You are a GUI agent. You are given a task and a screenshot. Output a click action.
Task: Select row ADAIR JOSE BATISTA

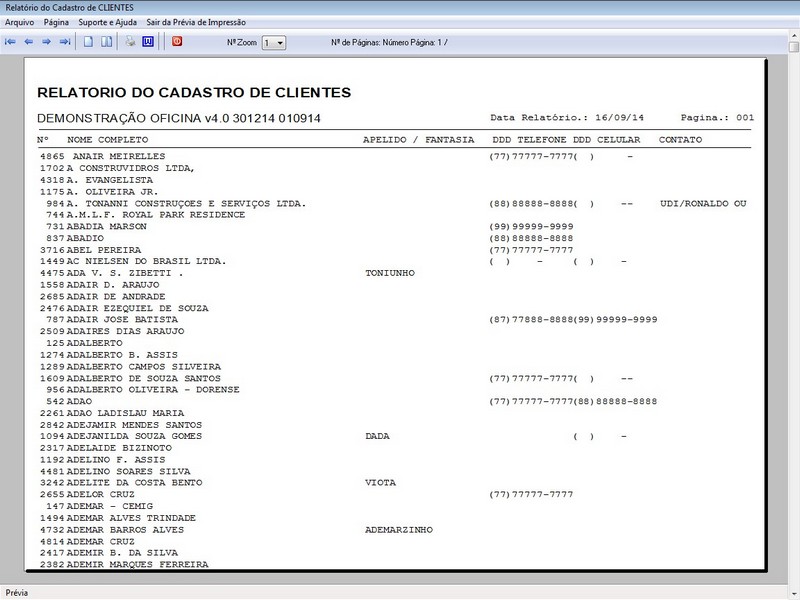coord(393,319)
